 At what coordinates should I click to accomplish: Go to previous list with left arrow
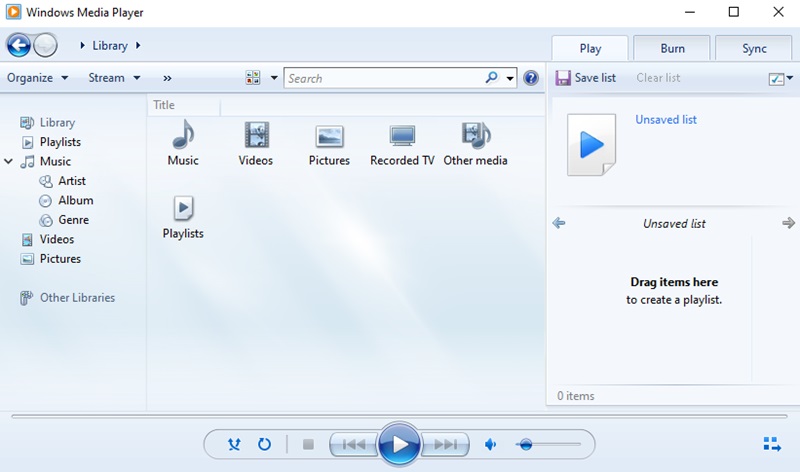click(559, 223)
